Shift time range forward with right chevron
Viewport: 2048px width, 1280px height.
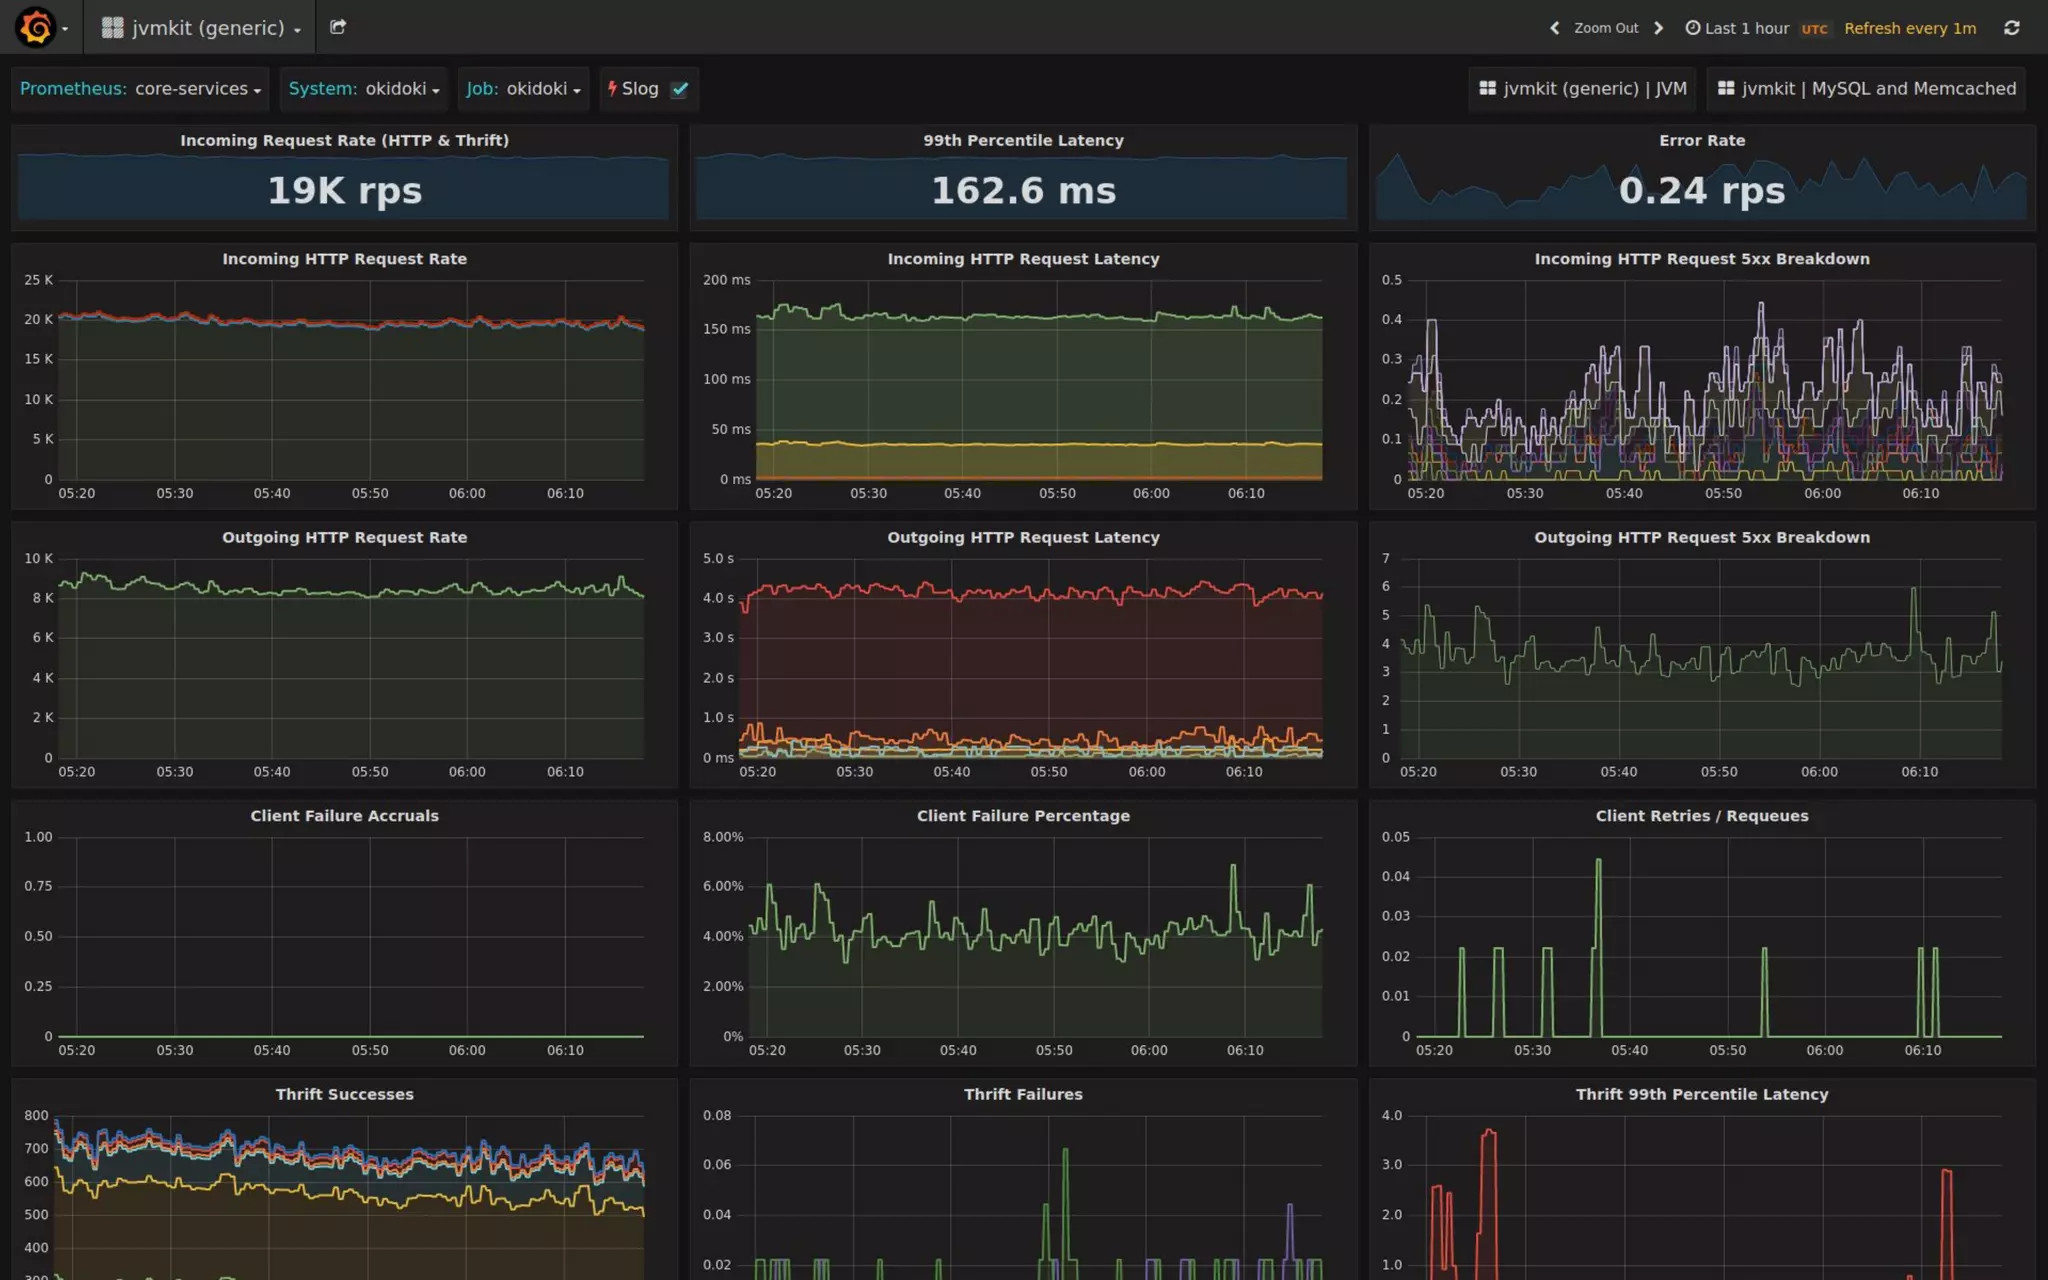[x=1659, y=28]
